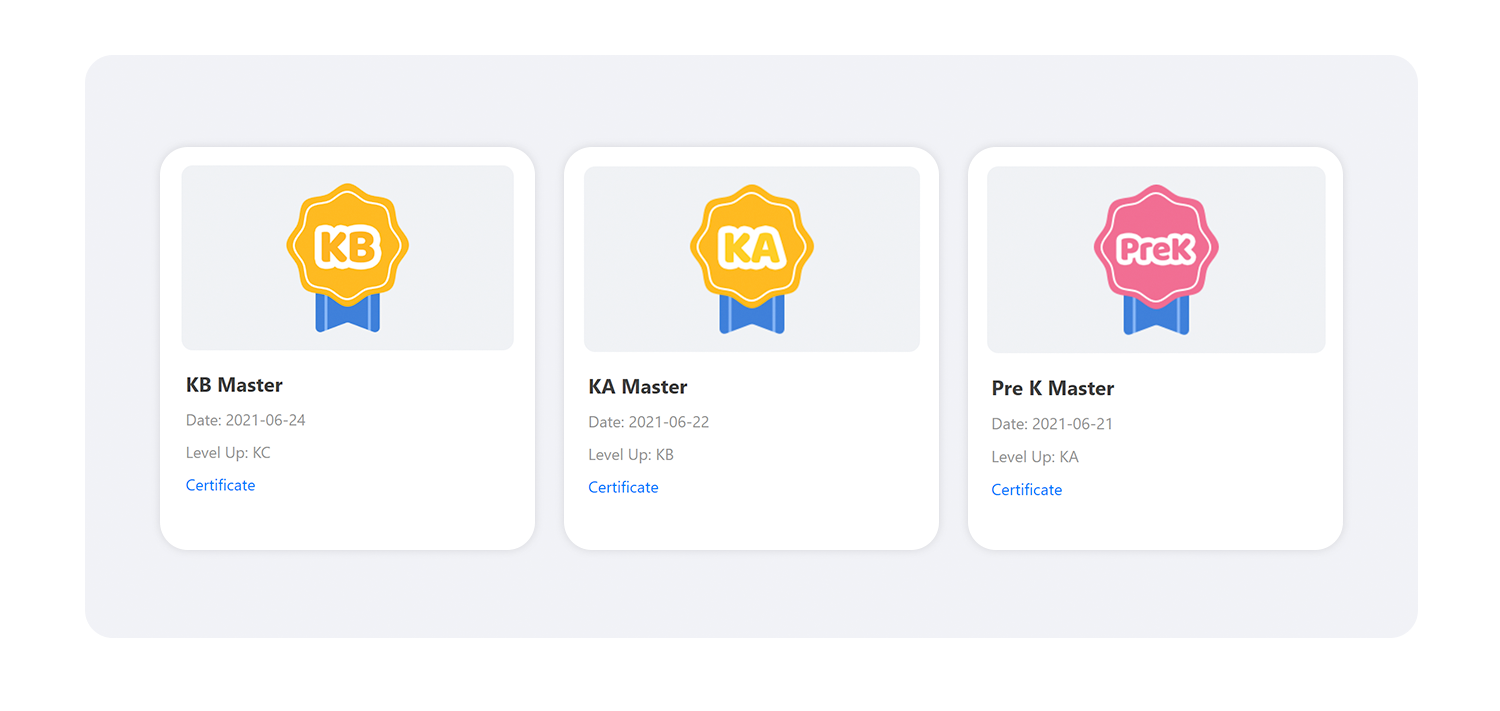Click the "Level Up: KB" label
Viewport: 1500px width, 711px height.
pyautogui.click(x=631, y=454)
